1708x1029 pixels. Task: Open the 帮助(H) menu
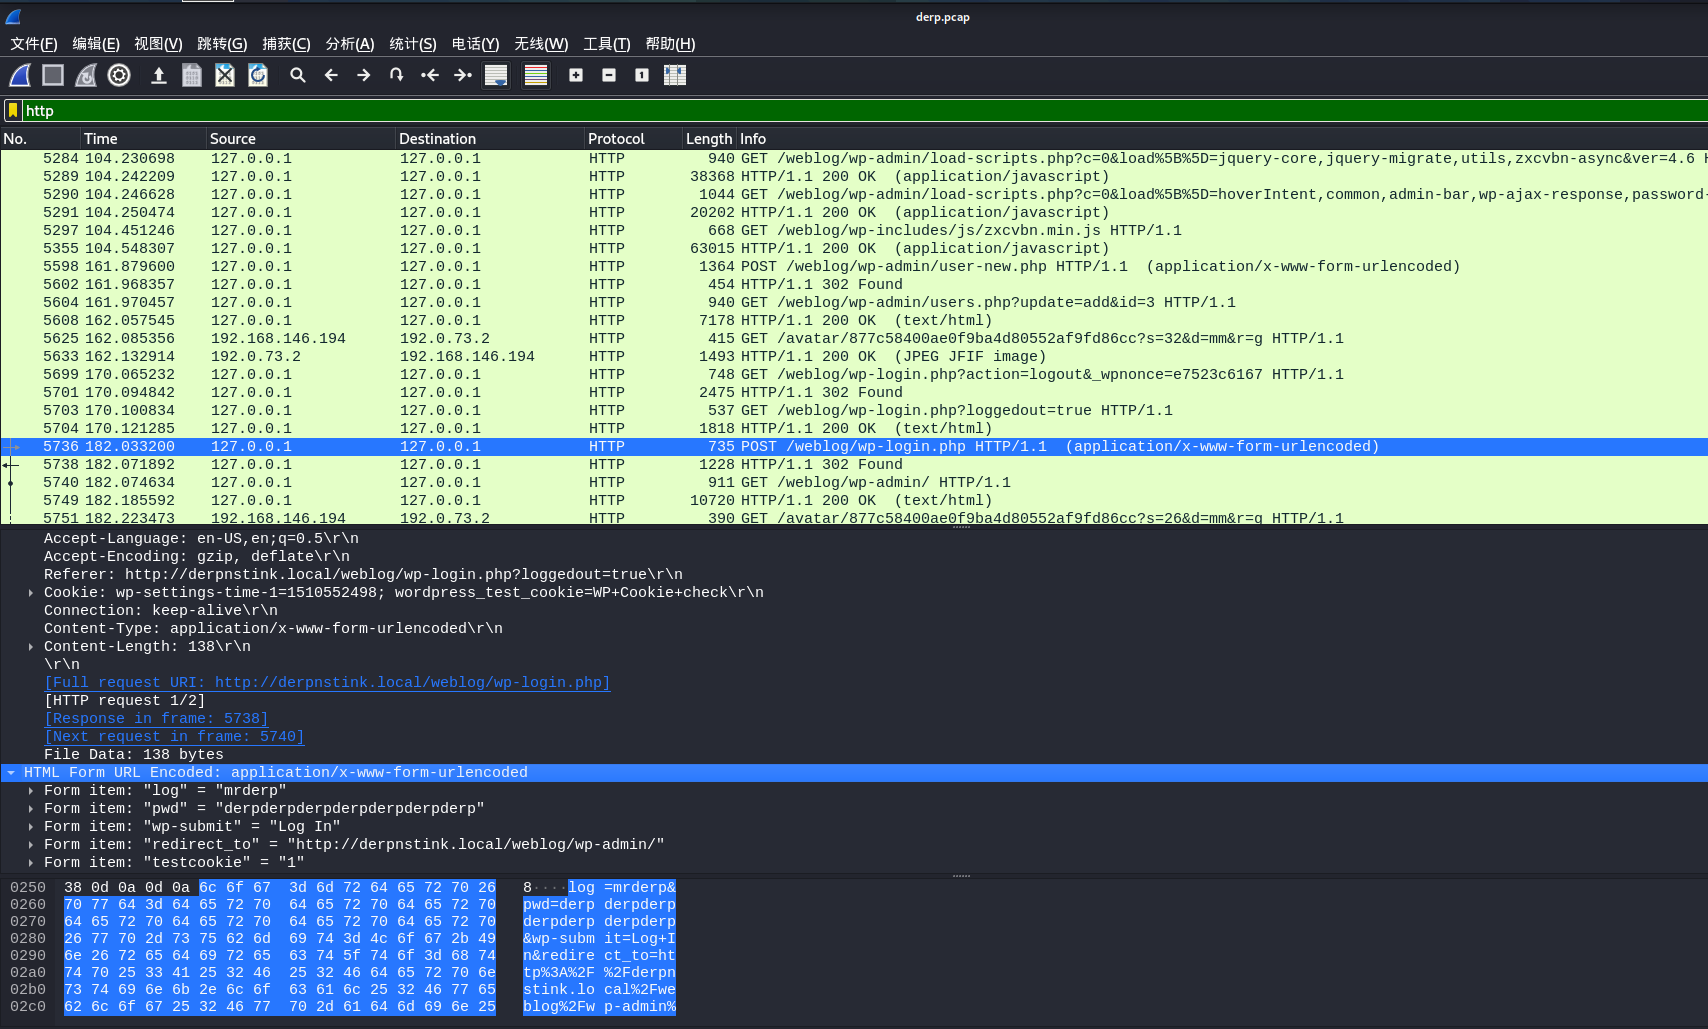pos(670,44)
